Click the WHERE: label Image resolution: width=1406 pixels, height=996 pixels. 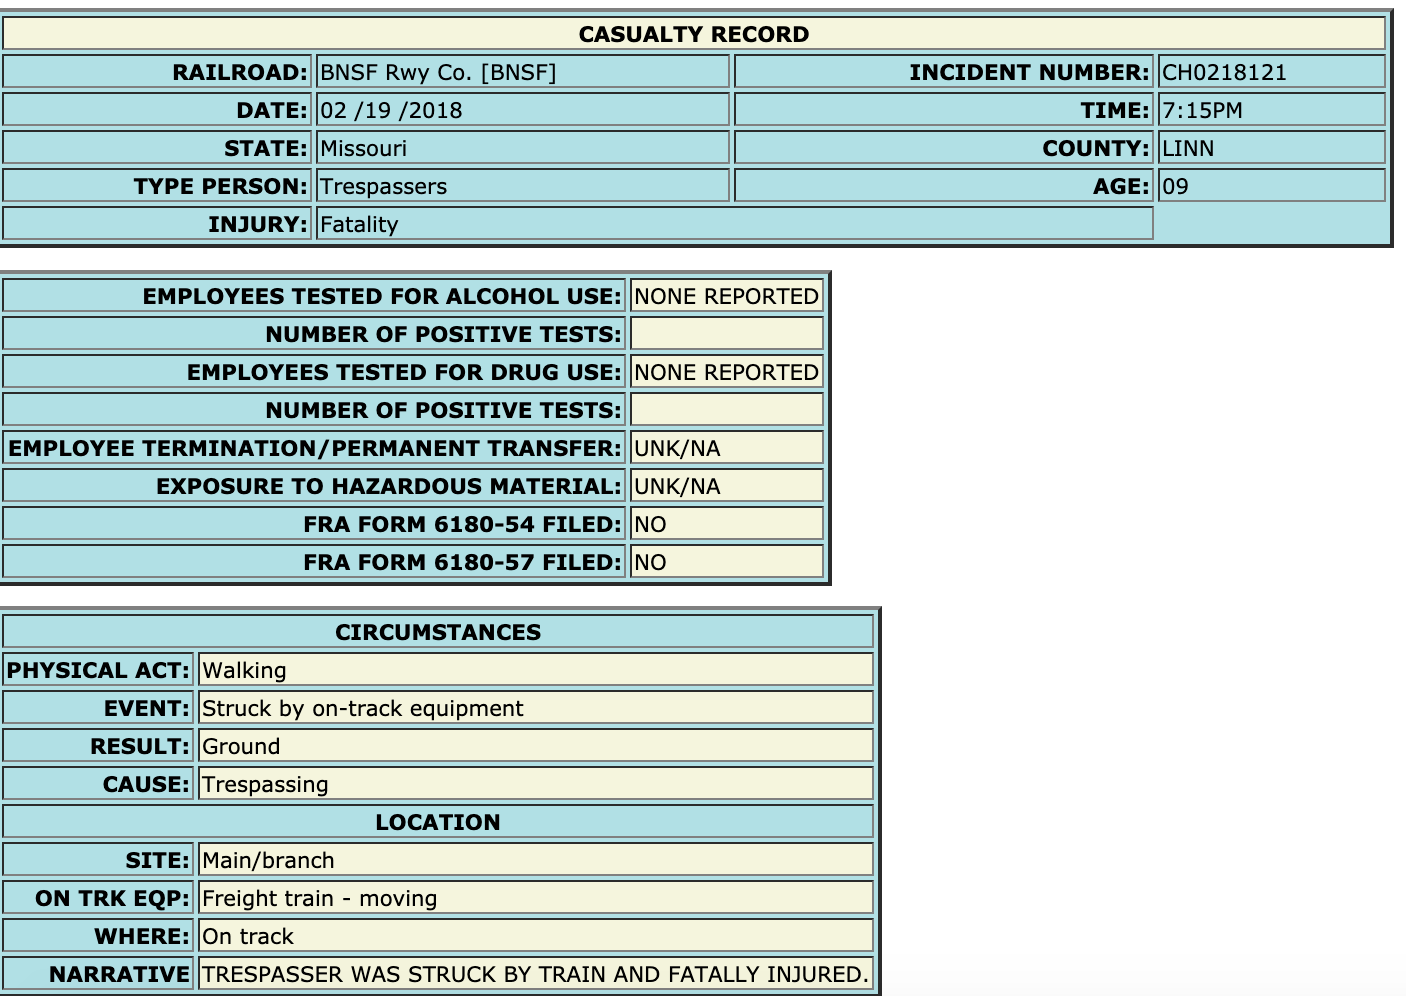coord(142,936)
